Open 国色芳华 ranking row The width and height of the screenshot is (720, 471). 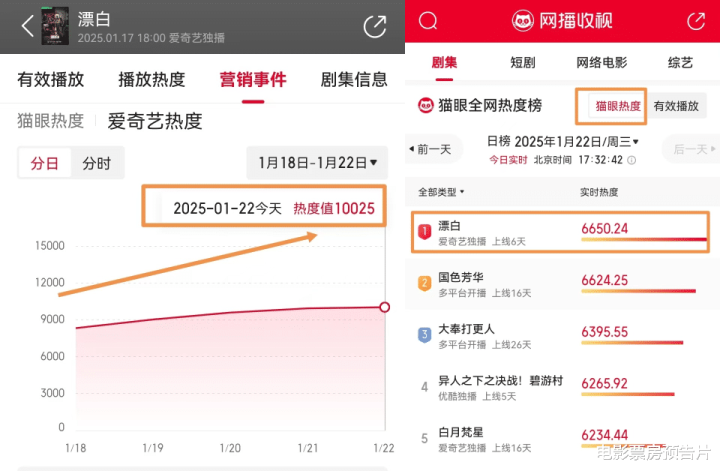click(562, 284)
